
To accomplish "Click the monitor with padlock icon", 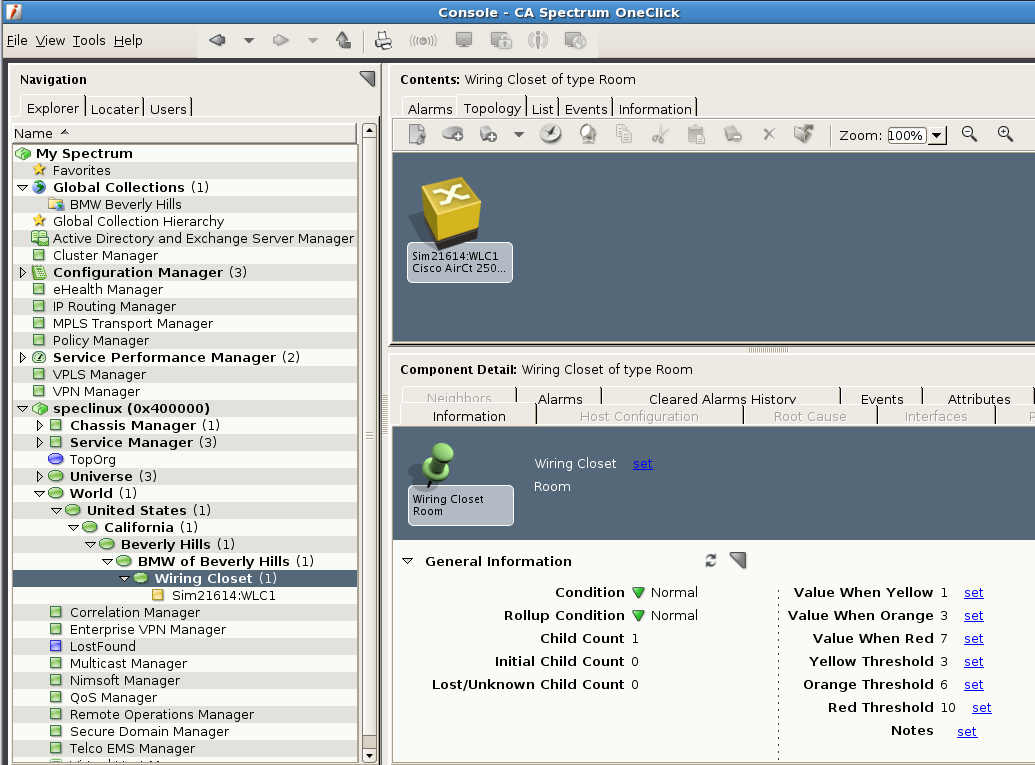I will coord(501,40).
